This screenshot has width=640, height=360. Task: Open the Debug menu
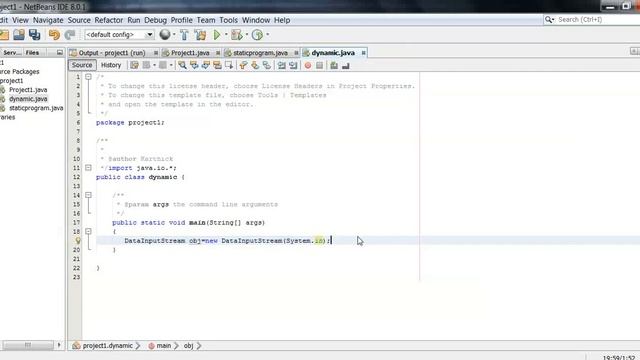pos(156,20)
